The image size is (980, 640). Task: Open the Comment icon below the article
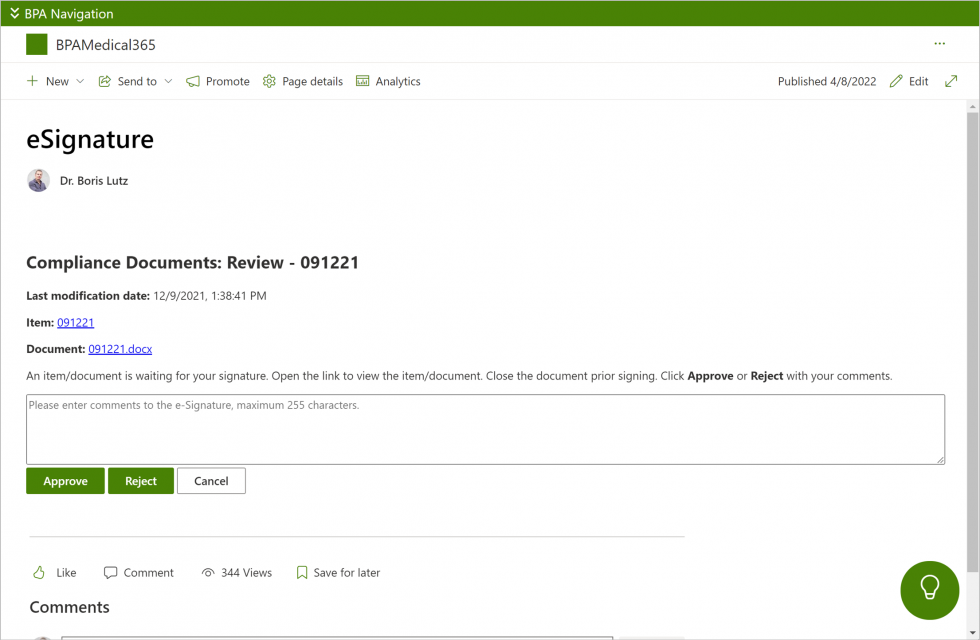click(110, 572)
